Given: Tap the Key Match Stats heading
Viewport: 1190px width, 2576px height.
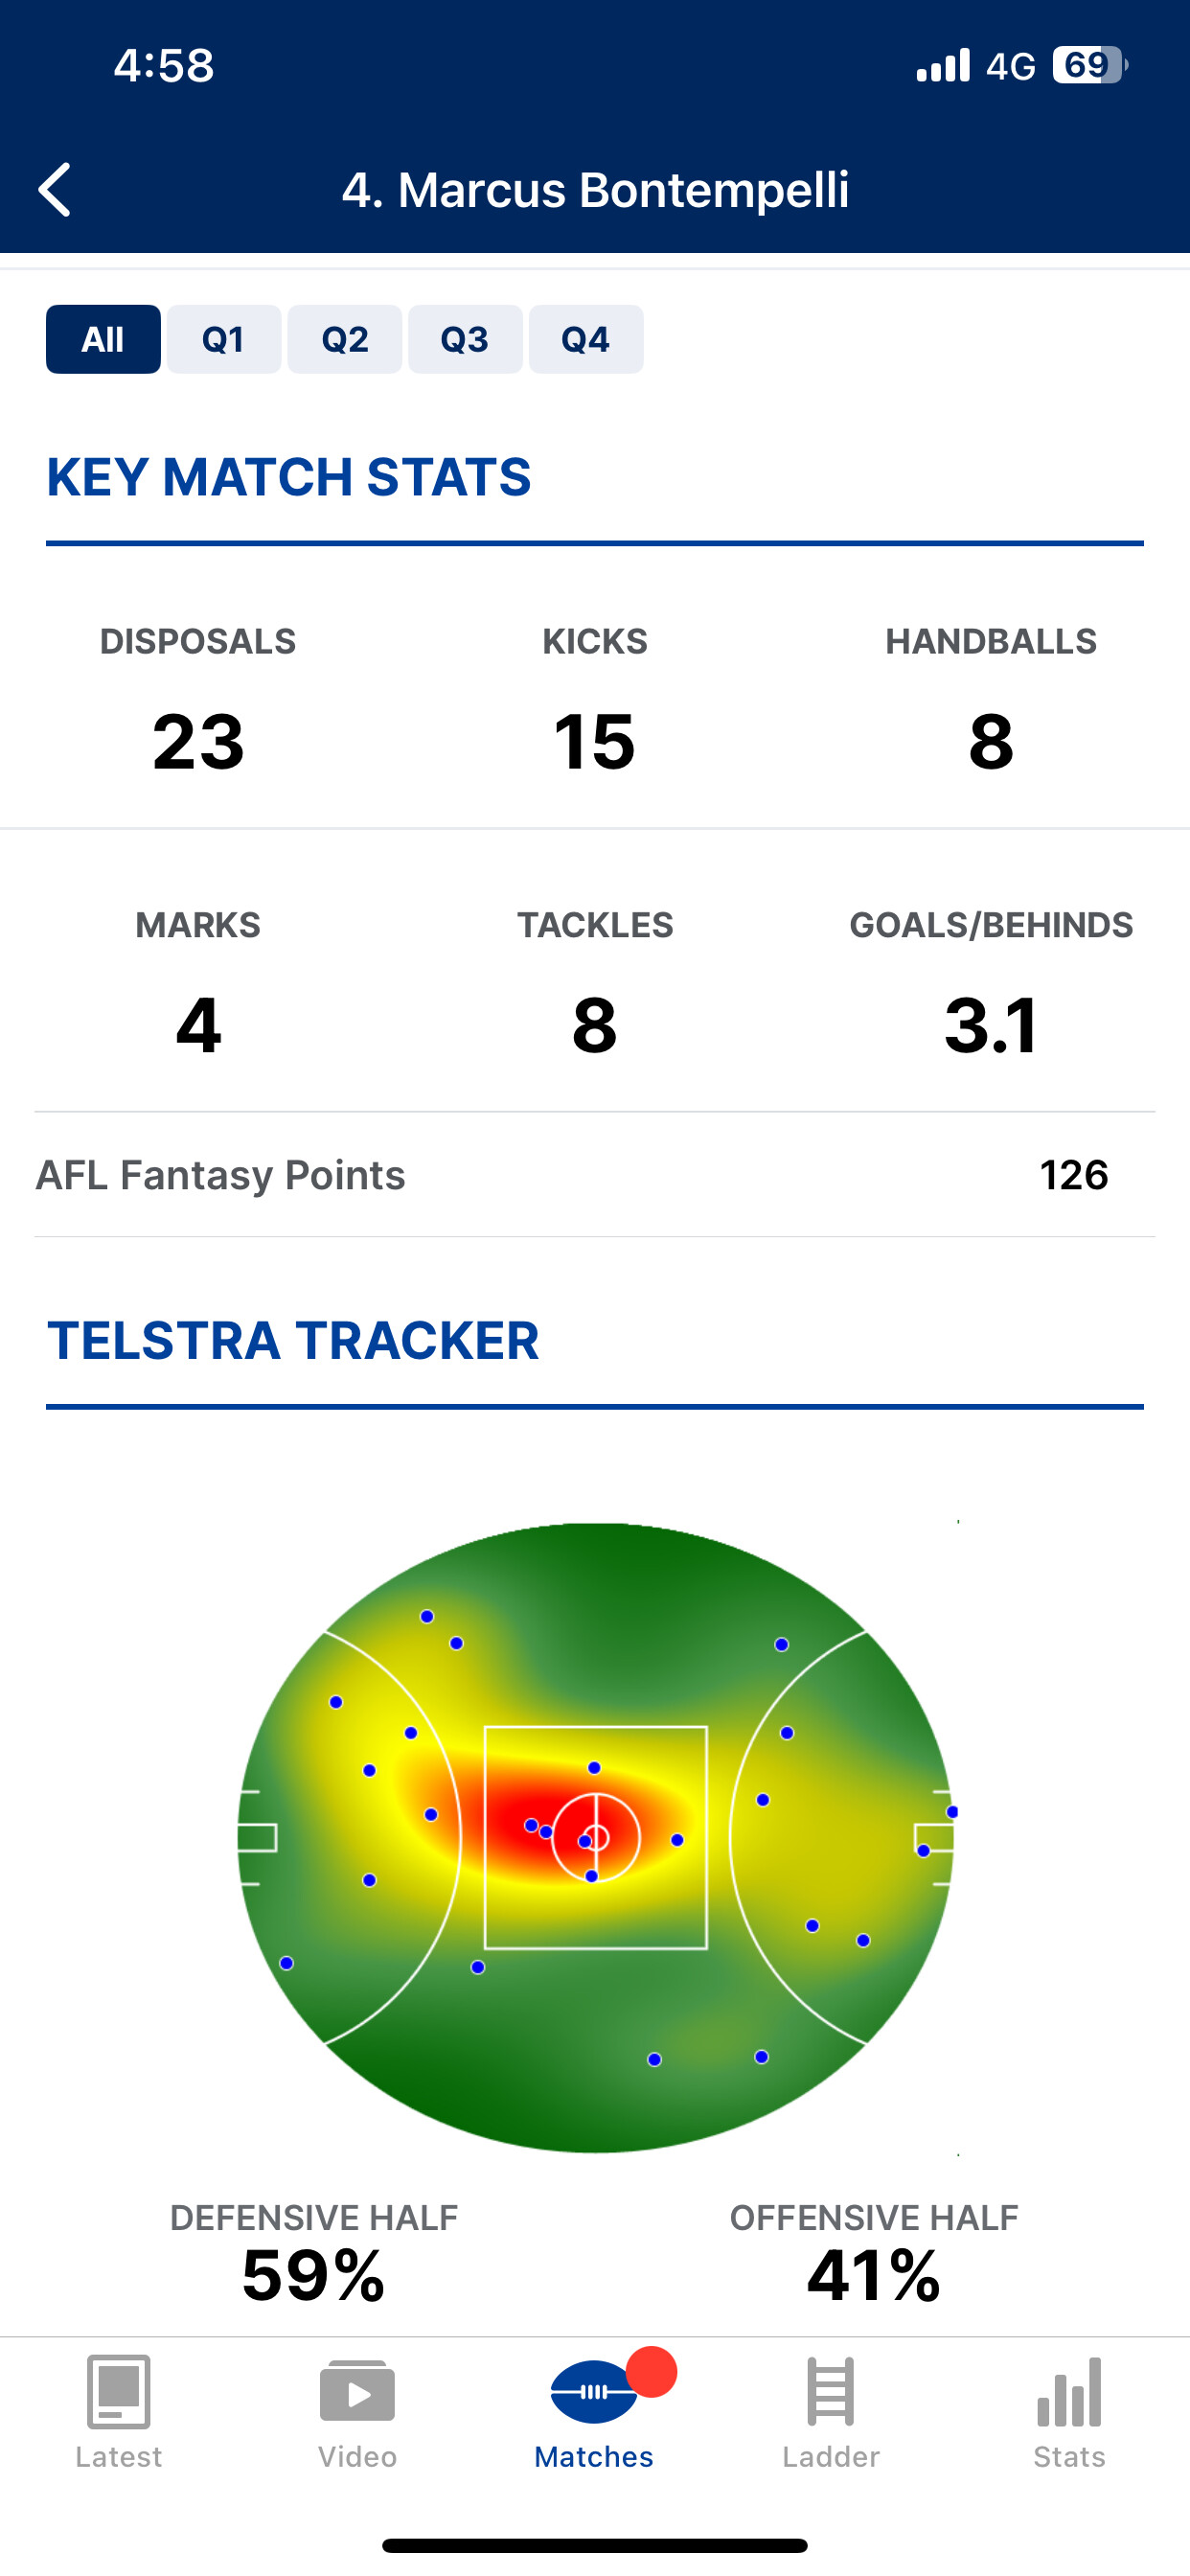Looking at the screenshot, I should [289, 477].
